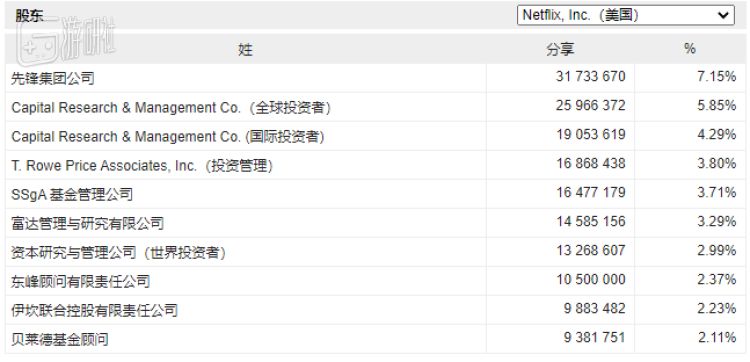Select Capital Research 全球投资者 row name
The height and width of the screenshot is (362, 750).
click(171, 107)
